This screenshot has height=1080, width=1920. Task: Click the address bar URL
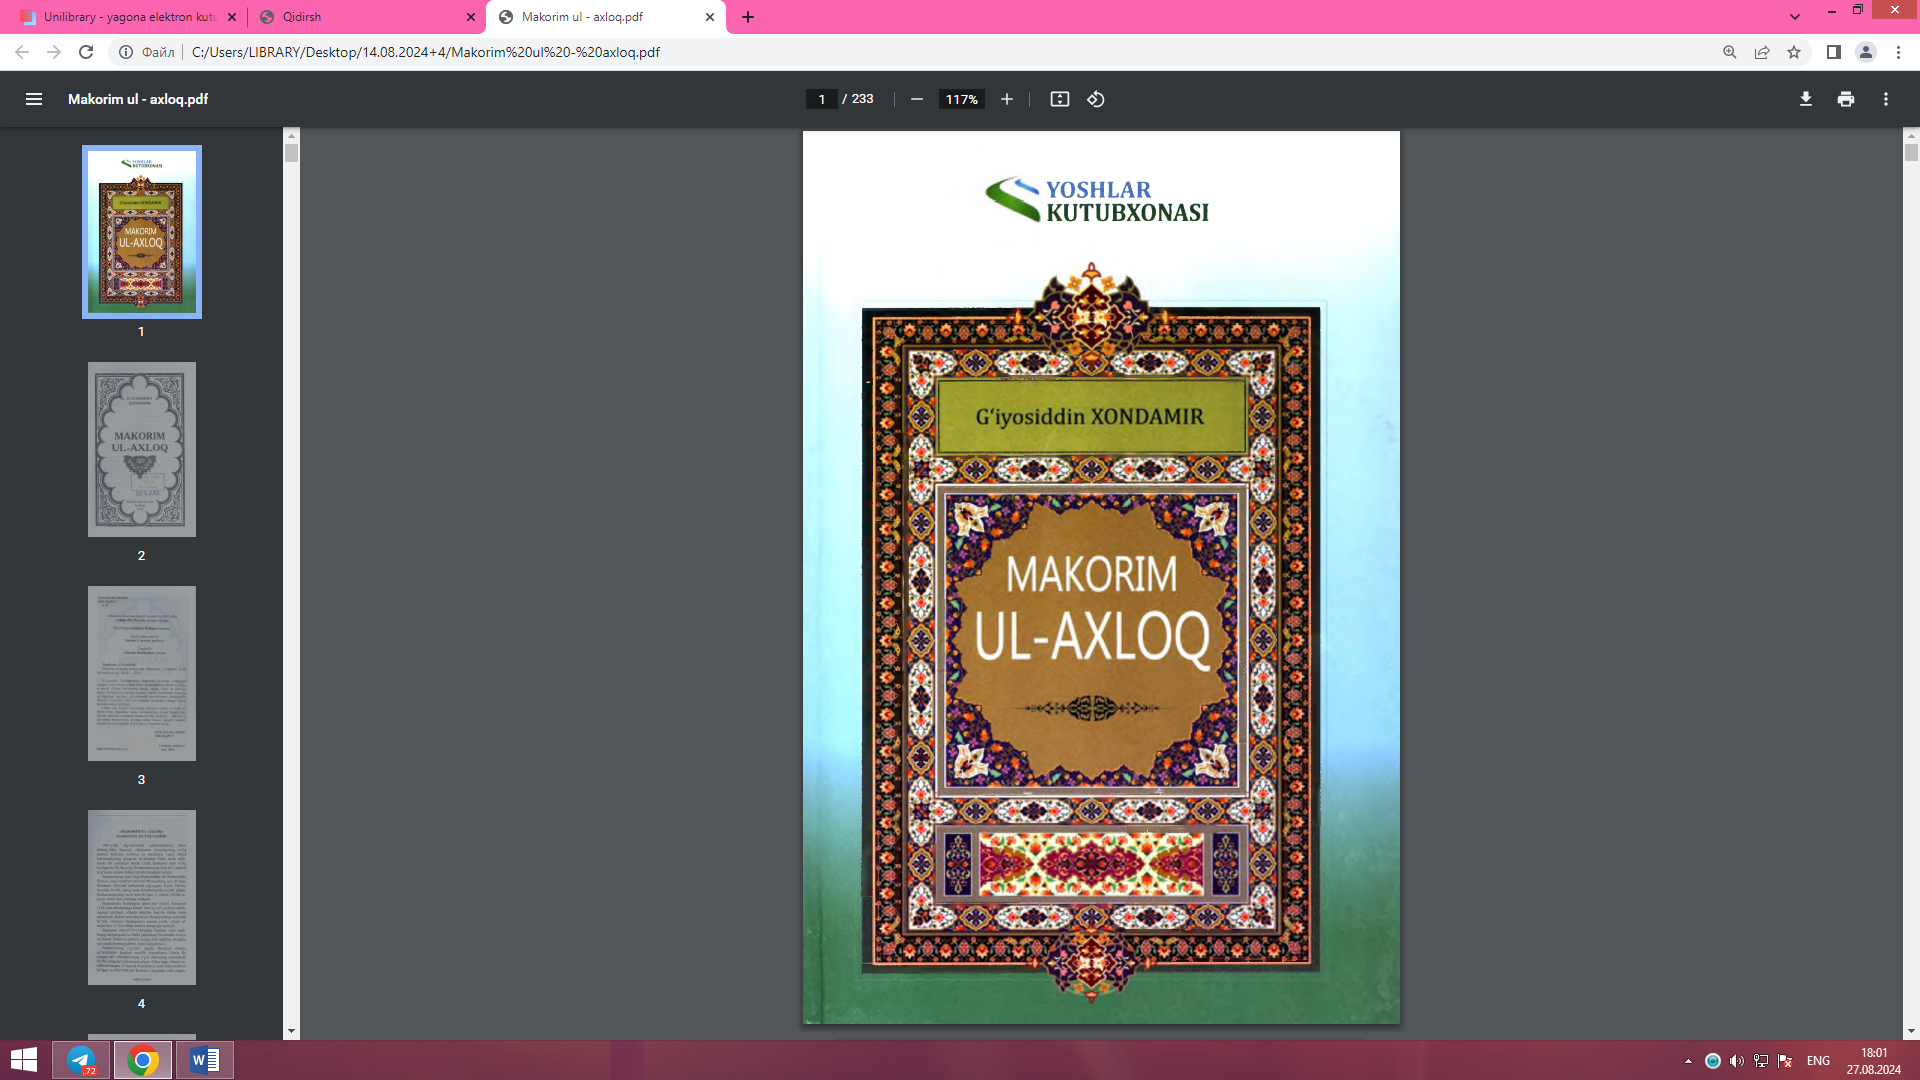(x=426, y=52)
